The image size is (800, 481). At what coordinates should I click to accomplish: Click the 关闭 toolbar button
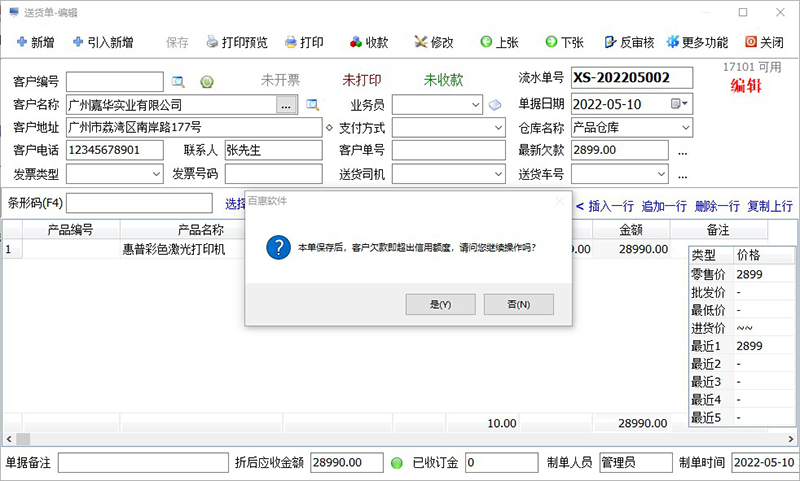point(764,42)
